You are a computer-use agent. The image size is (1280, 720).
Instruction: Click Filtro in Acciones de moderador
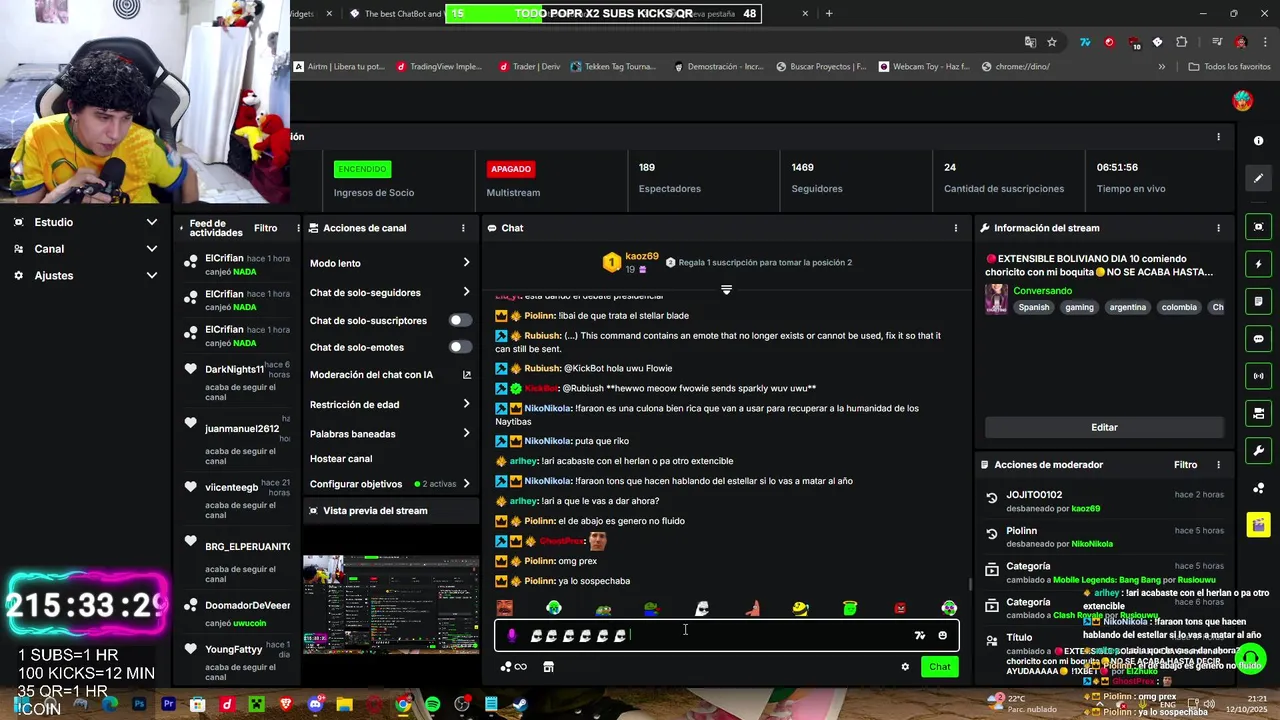coord(1185,465)
